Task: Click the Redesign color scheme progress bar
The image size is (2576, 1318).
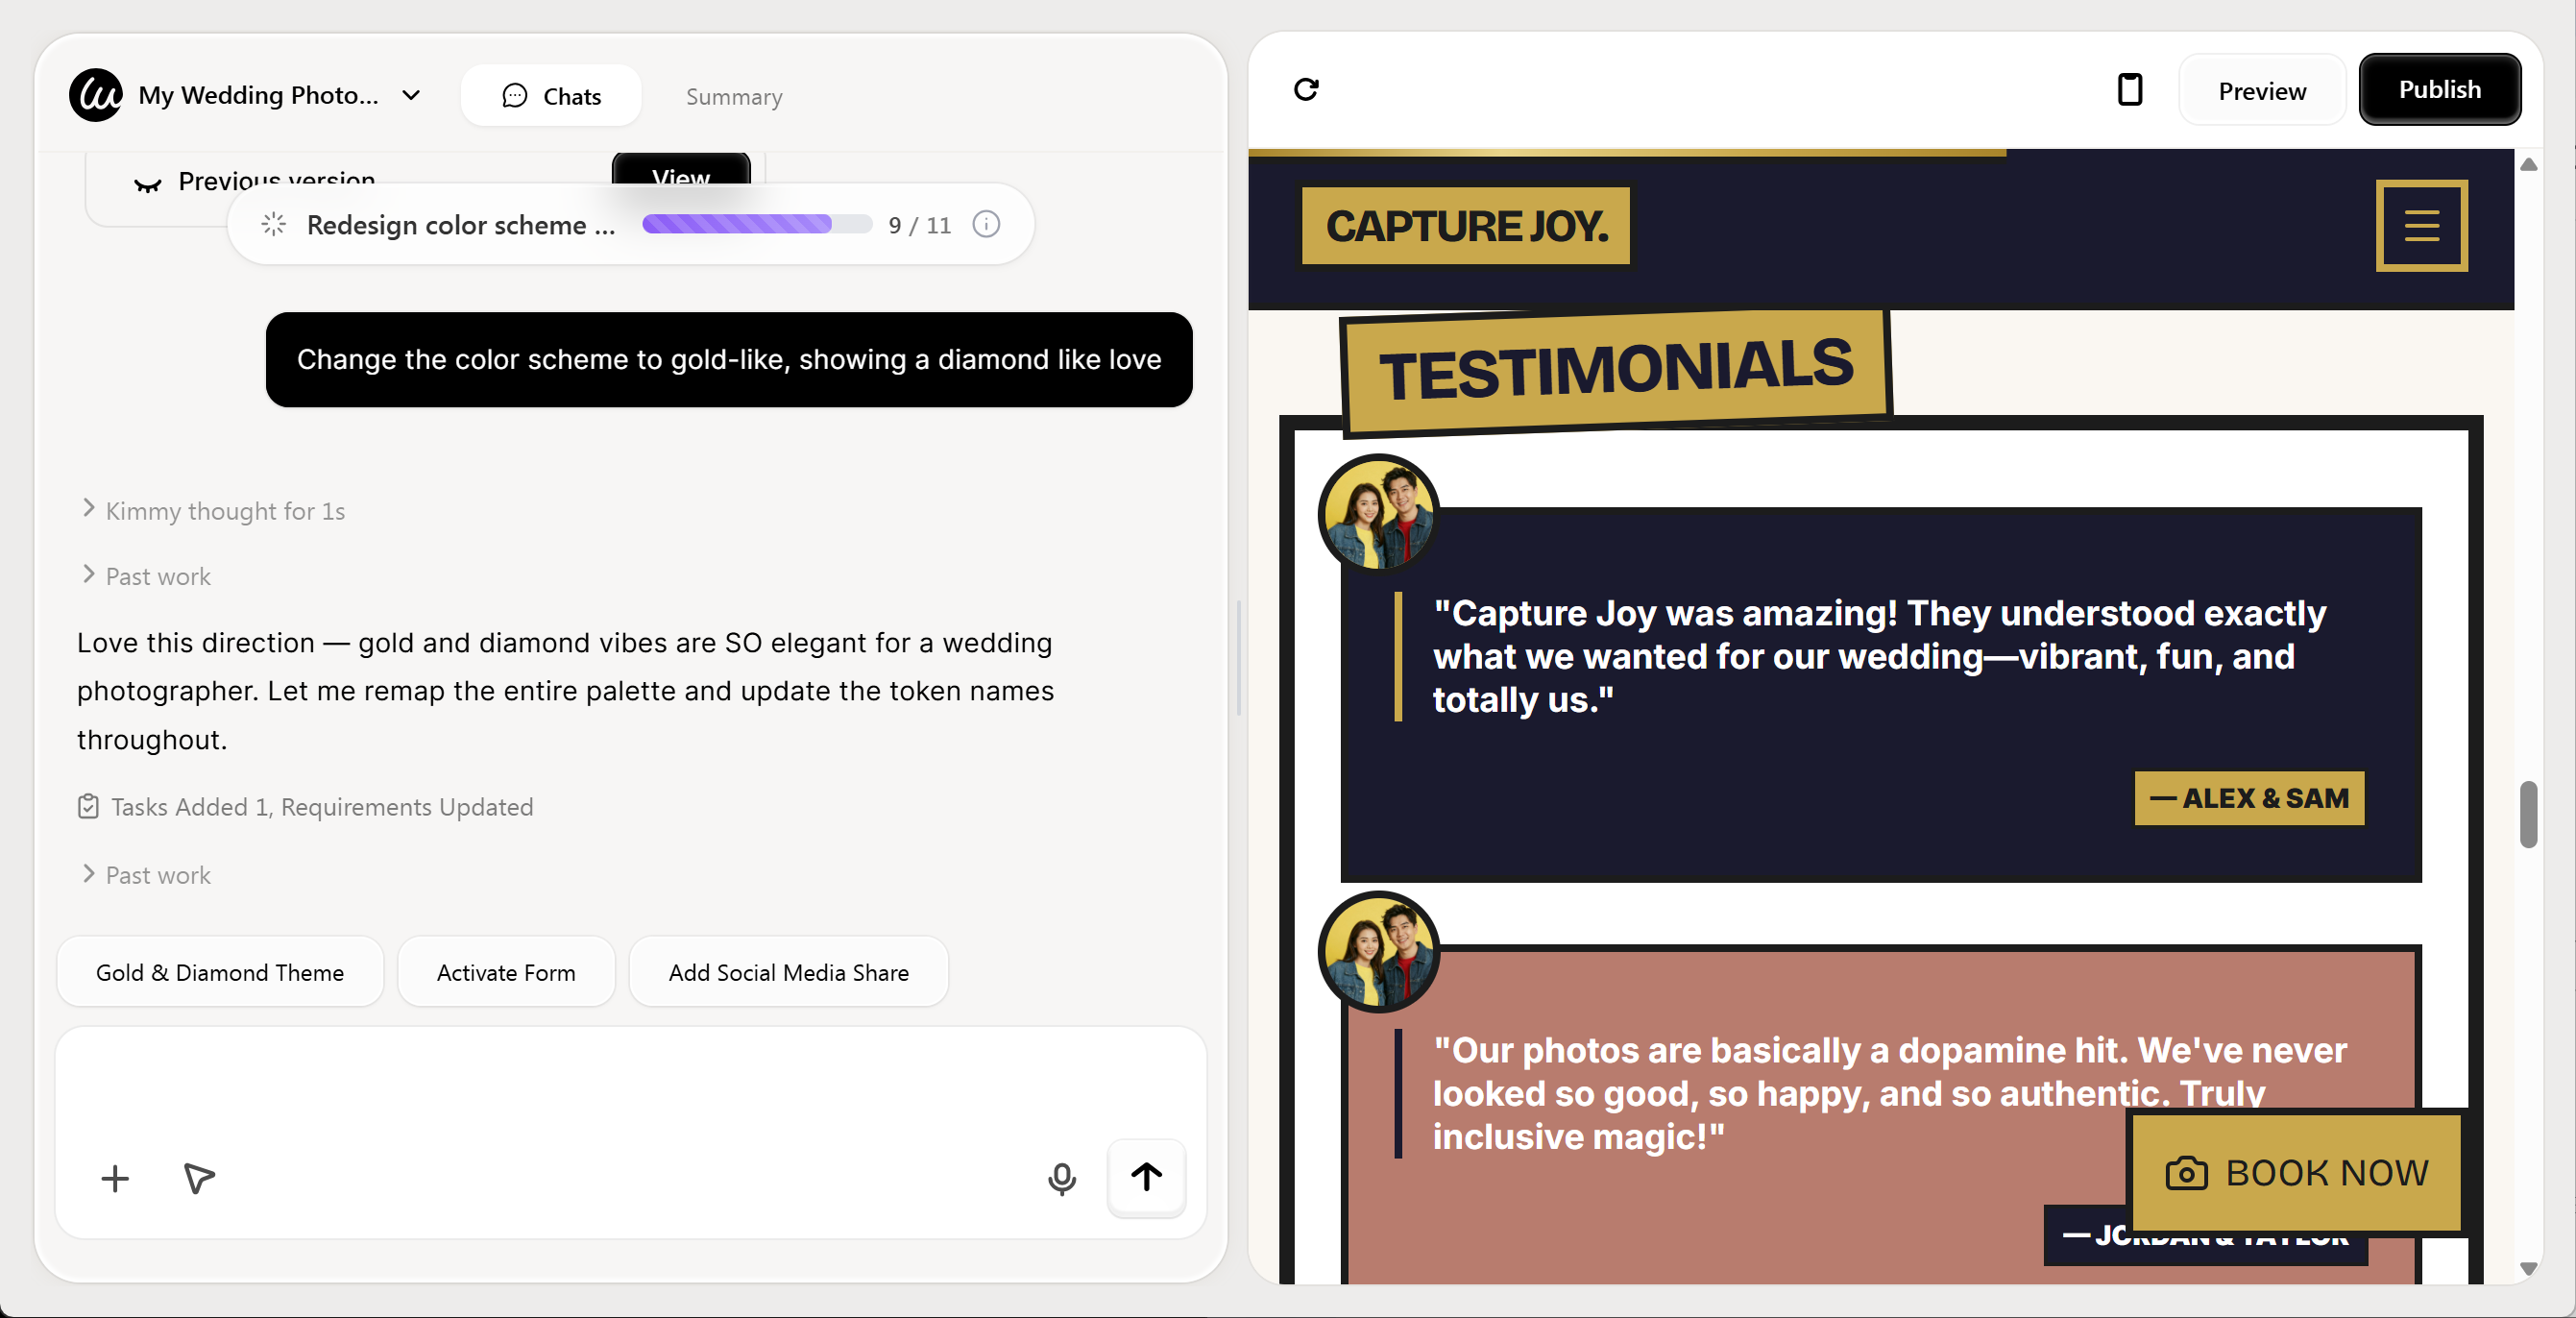Action: point(756,225)
